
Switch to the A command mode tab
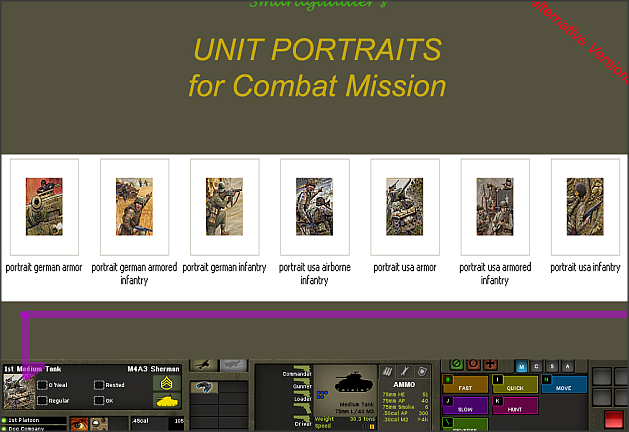pyautogui.click(x=567, y=367)
